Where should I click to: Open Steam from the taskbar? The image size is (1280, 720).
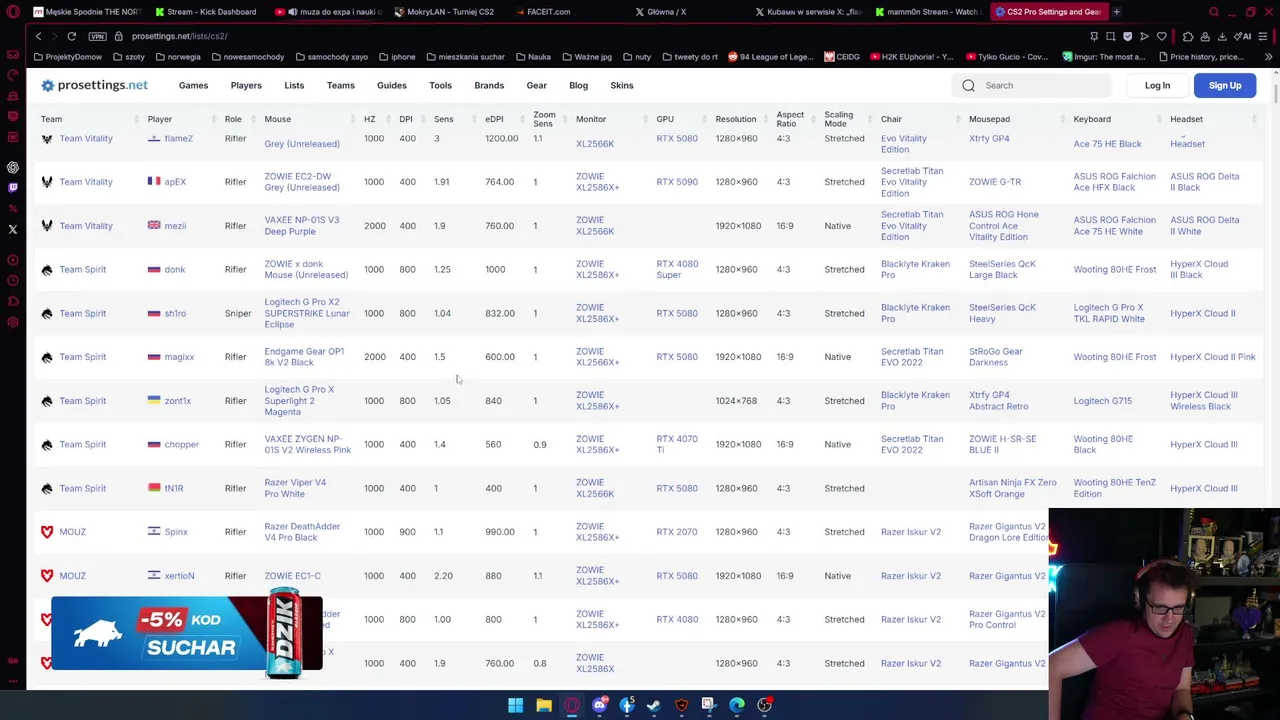pyautogui.click(x=653, y=705)
